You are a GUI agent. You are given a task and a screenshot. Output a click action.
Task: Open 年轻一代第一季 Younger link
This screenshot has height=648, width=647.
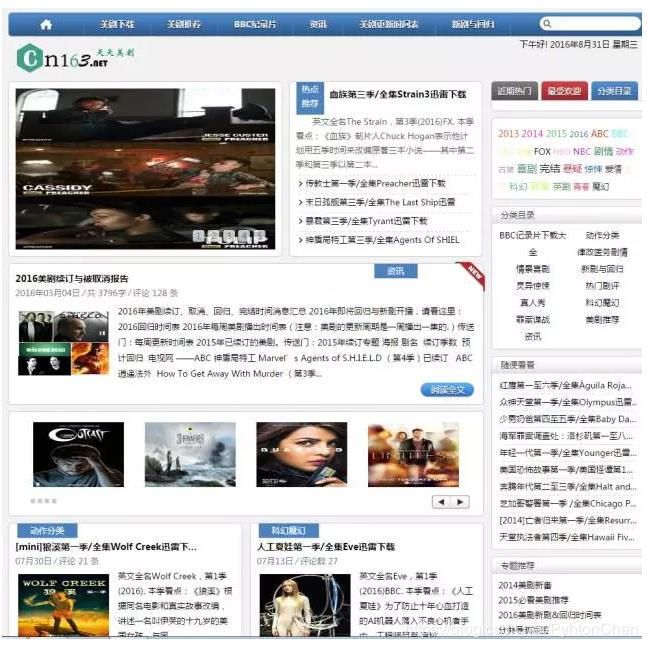click(x=568, y=453)
